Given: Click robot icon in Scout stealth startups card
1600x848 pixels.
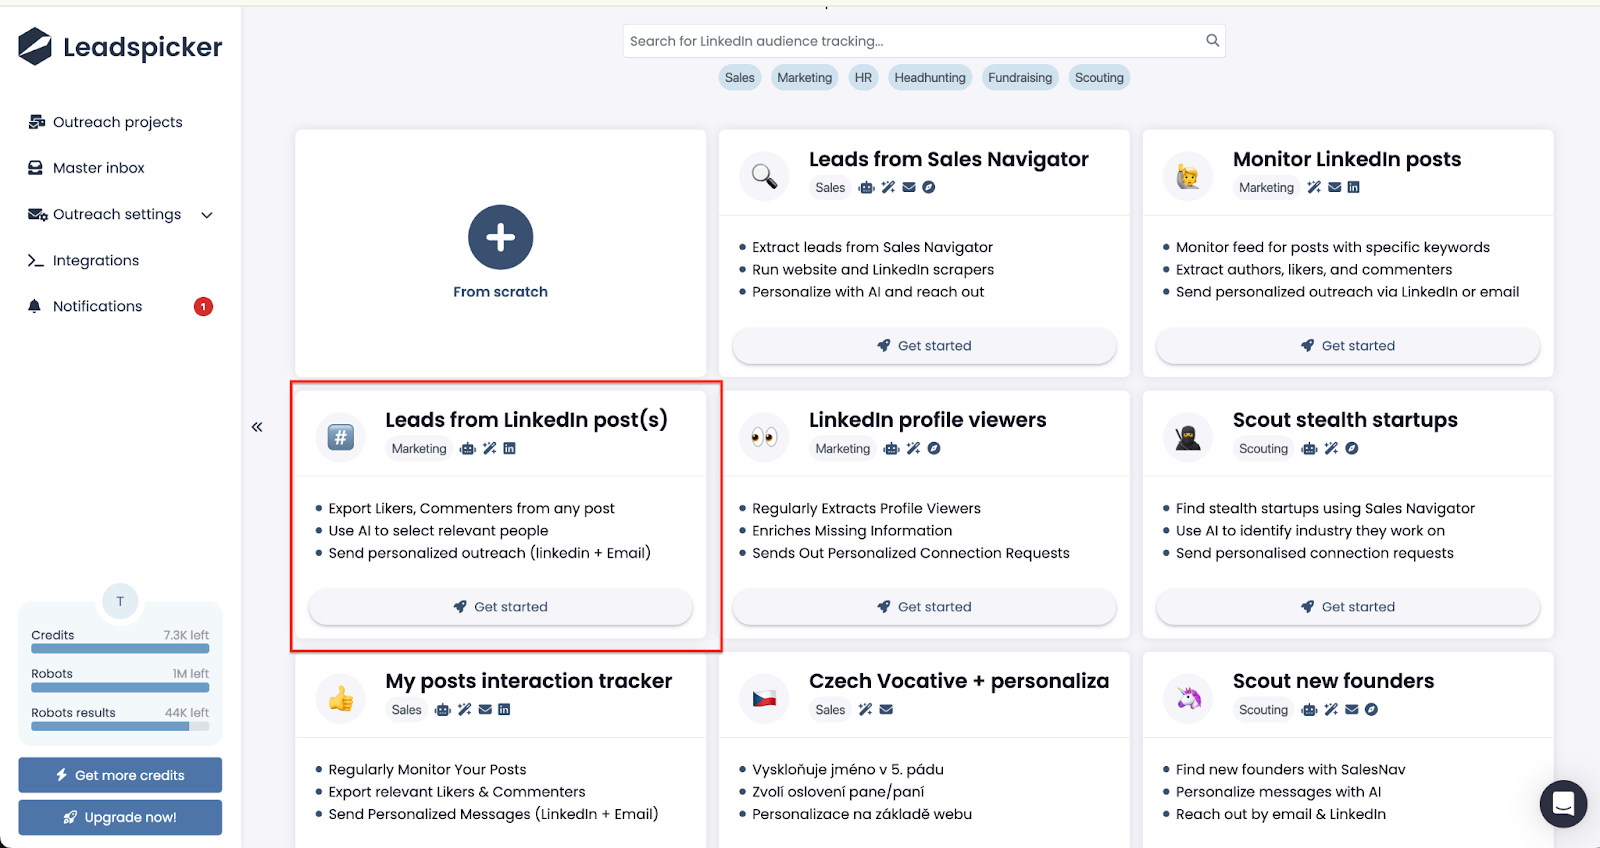Looking at the screenshot, I should coord(1309,448).
